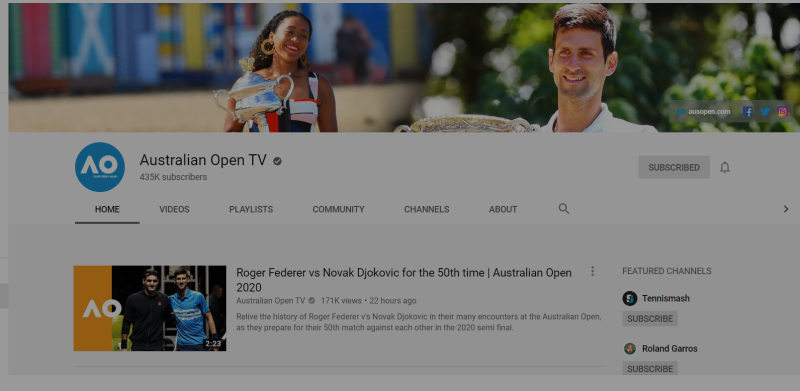Click the 435K subscribers text
Screen dimensions: 800x391
pos(173,177)
